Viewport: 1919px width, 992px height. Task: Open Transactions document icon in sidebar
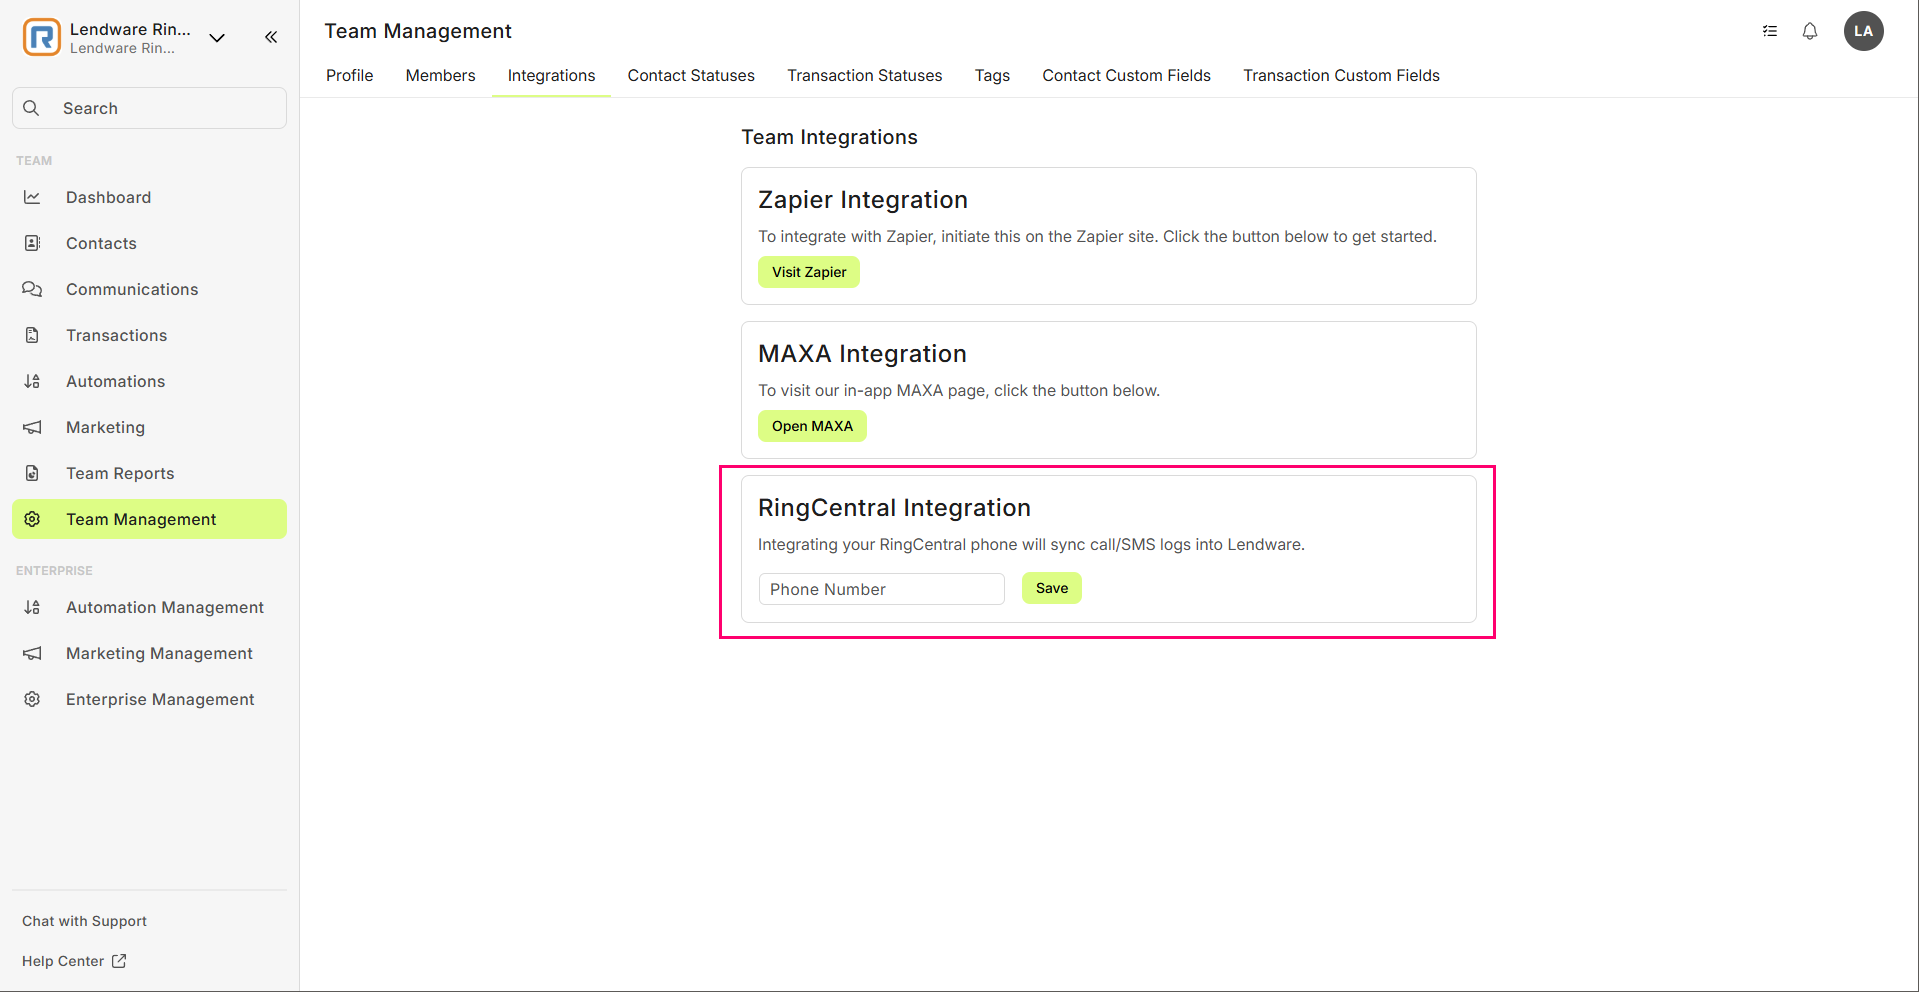(x=32, y=335)
